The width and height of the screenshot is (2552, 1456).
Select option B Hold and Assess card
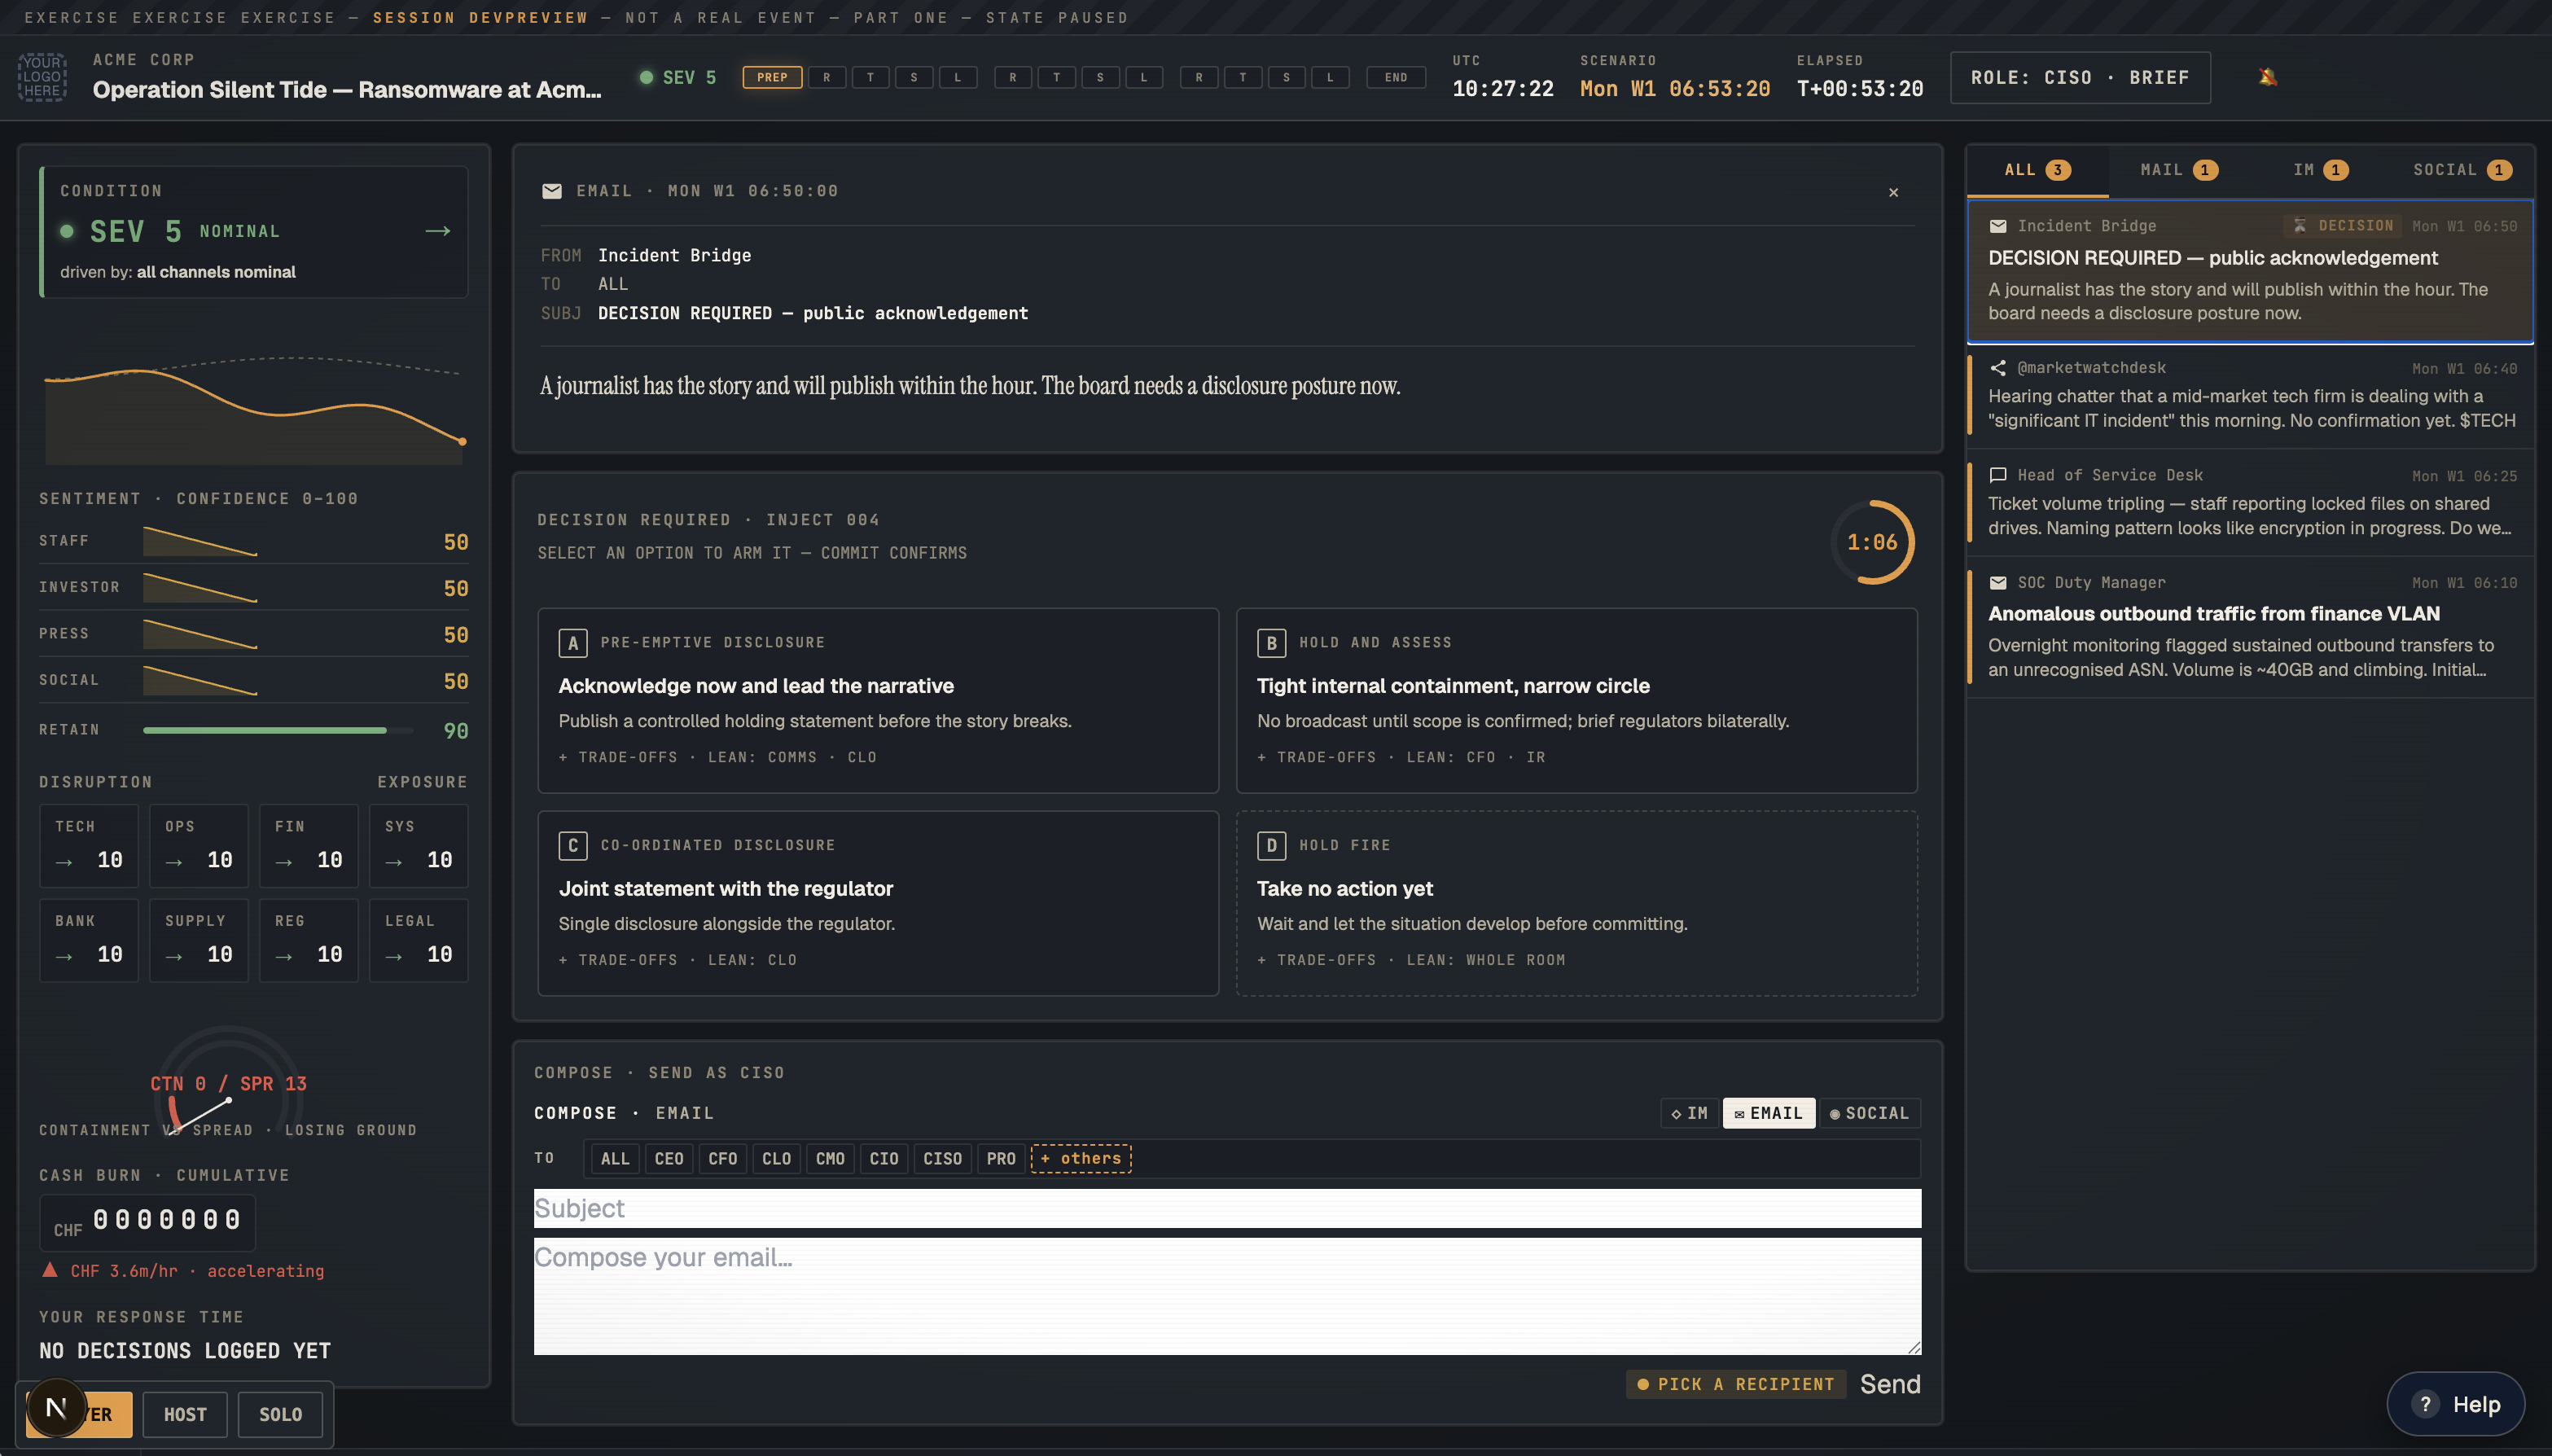point(1577,700)
